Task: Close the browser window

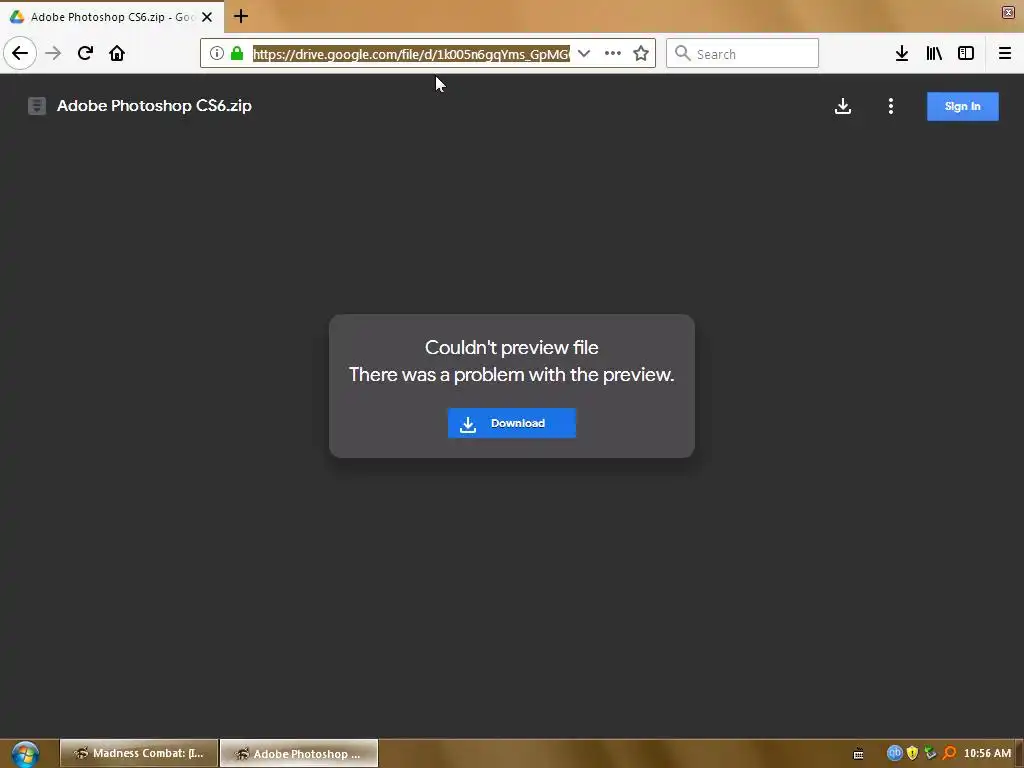Action: coord(1008,12)
